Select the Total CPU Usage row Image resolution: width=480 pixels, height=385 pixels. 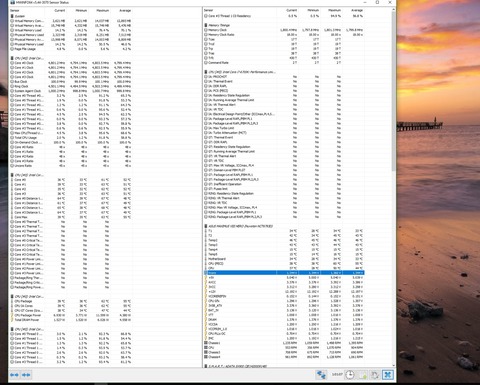click(x=71, y=137)
